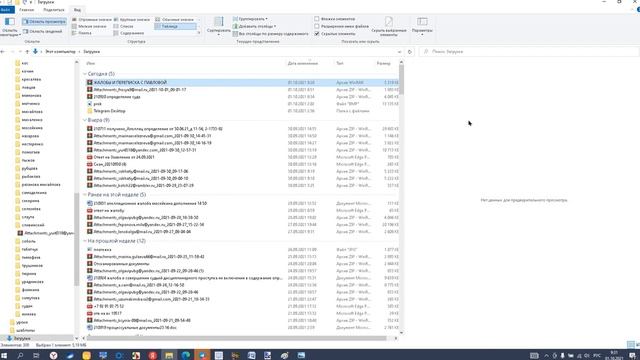Collapse the Сегодня (5) group
Screen dimensions: 640x360
85,74
